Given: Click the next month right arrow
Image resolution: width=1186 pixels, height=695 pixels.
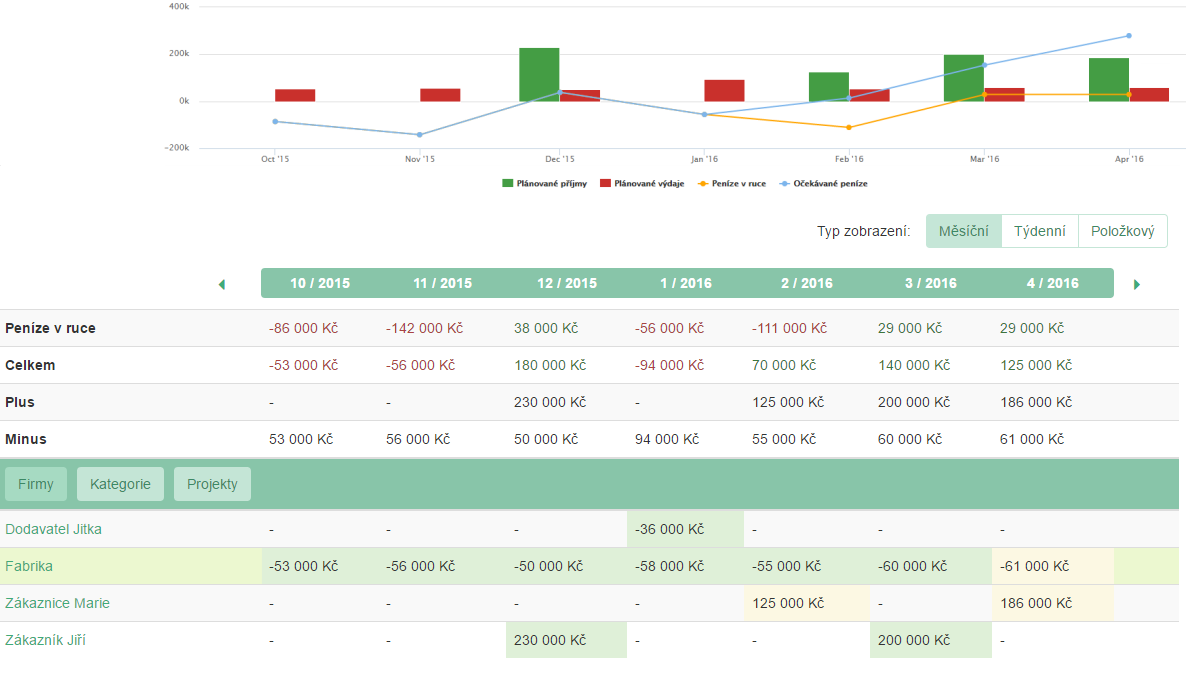Looking at the screenshot, I should [x=1137, y=284].
